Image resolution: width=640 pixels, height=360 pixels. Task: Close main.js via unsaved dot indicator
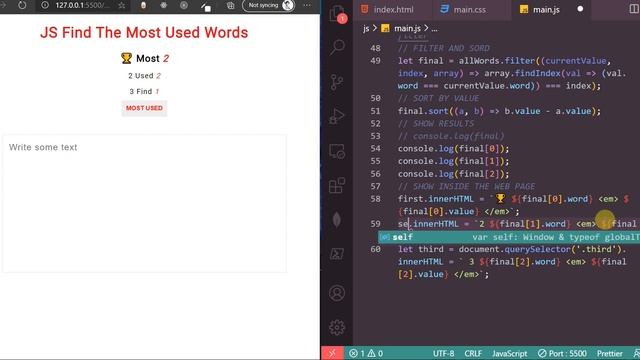(580, 9)
